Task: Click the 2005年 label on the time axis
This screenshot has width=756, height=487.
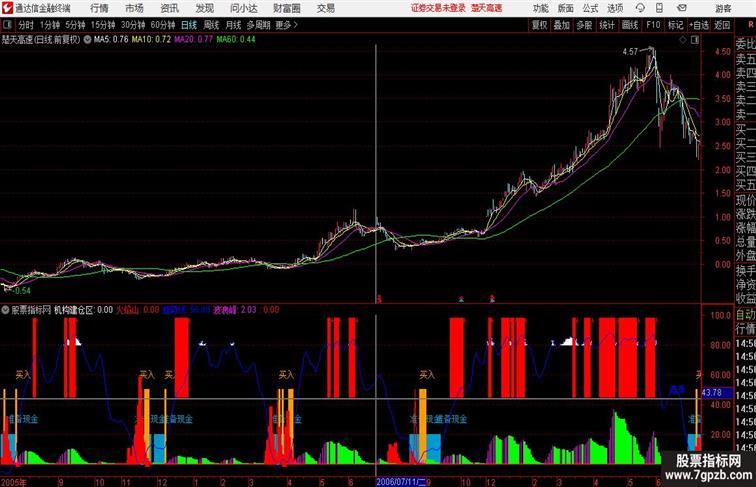Action: pyautogui.click(x=14, y=482)
